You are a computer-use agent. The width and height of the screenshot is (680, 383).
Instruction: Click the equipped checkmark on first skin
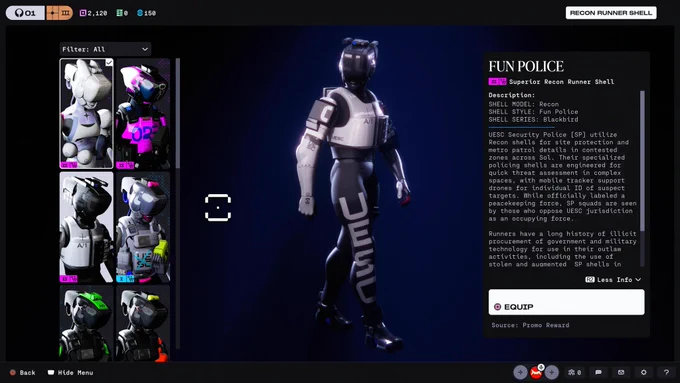coord(109,62)
